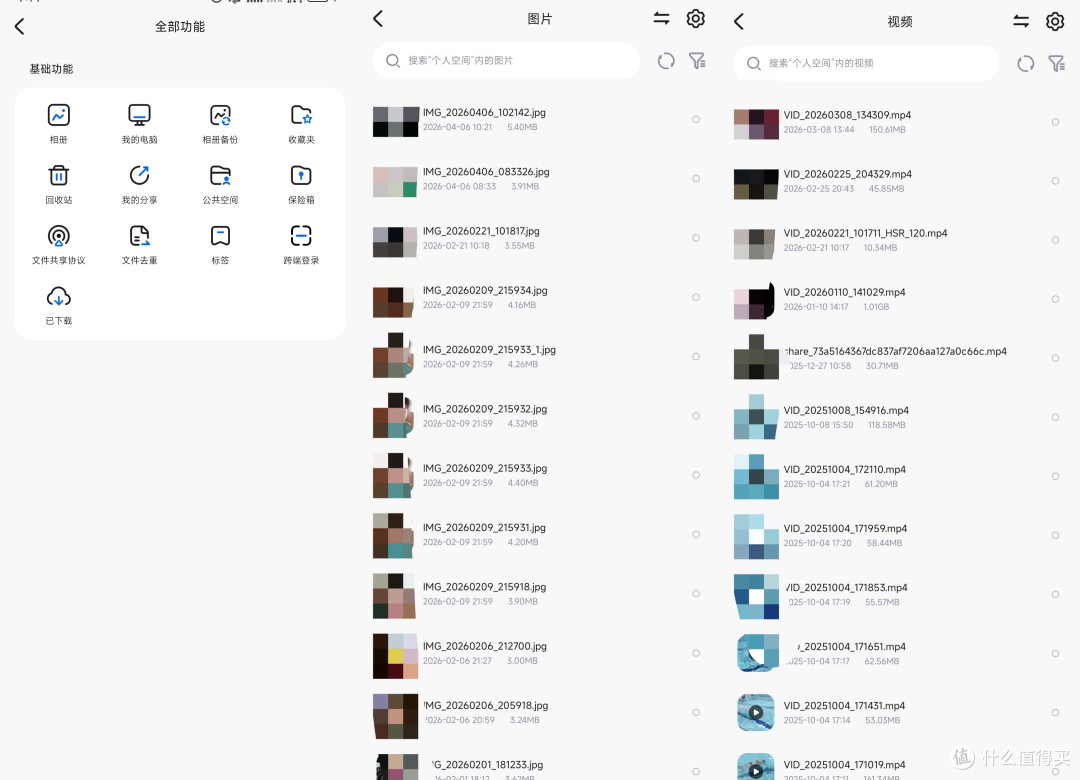The height and width of the screenshot is (780, 1080).
Task: Select radio for VID_20260225_204329.mp4
Action: point(1055,181)
